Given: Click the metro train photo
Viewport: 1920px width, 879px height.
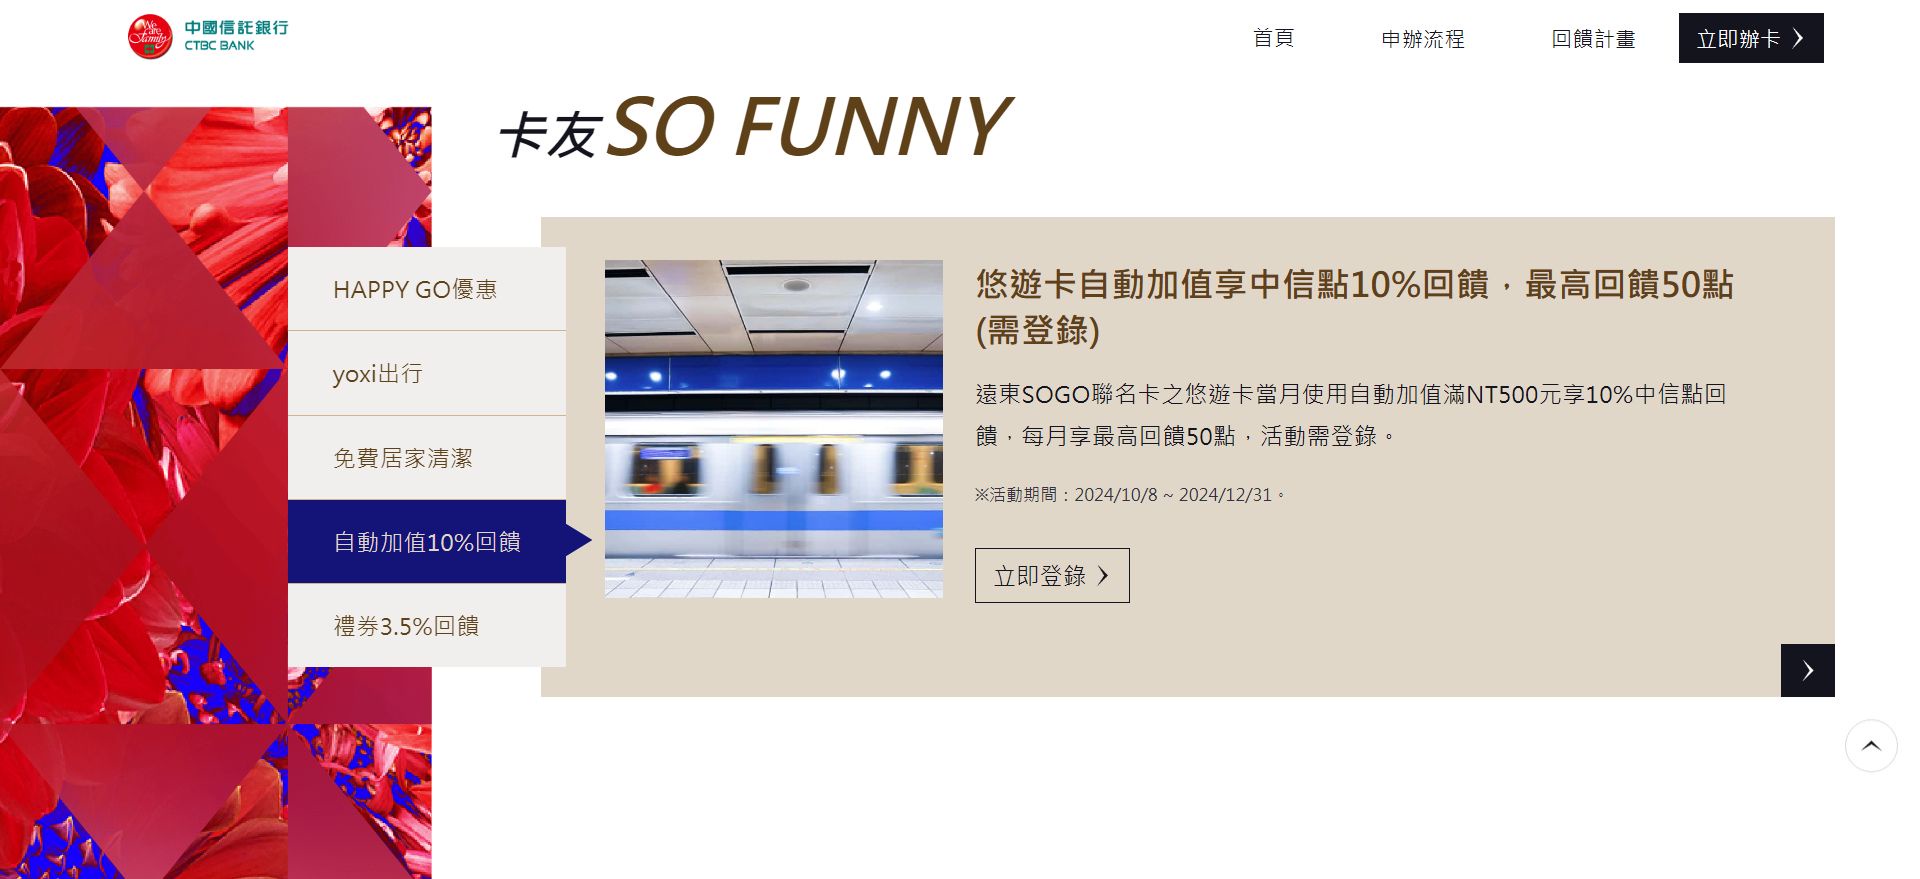Looking at the screenshot, I should pos(774,429).
